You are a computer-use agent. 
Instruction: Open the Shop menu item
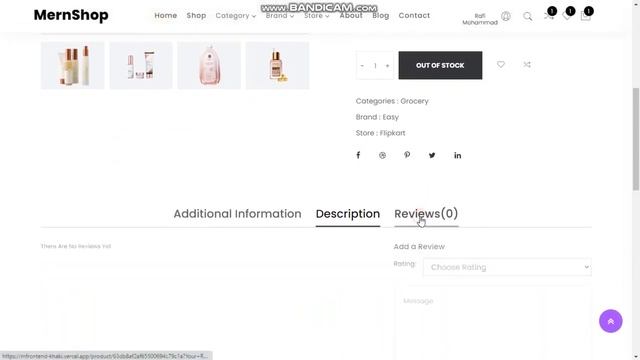point(196,16)
